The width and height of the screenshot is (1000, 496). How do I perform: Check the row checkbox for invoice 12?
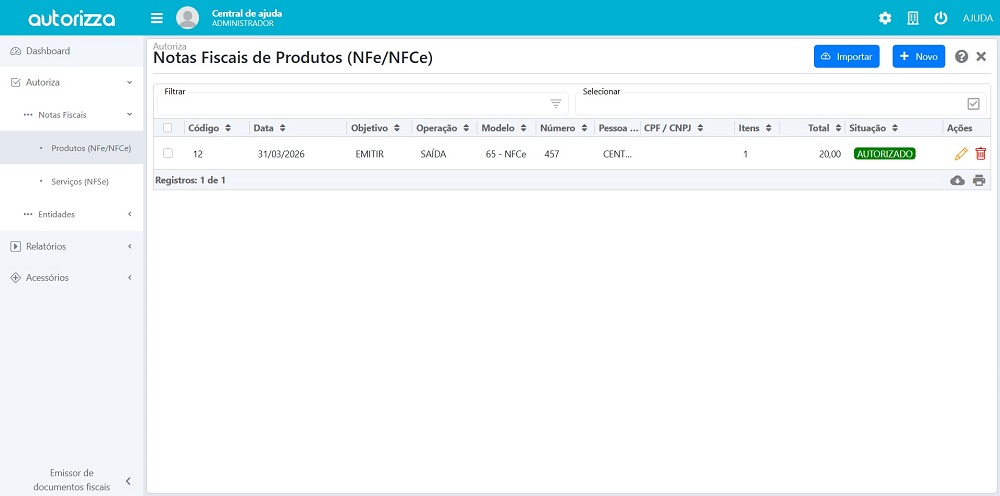tap(168, 154)
